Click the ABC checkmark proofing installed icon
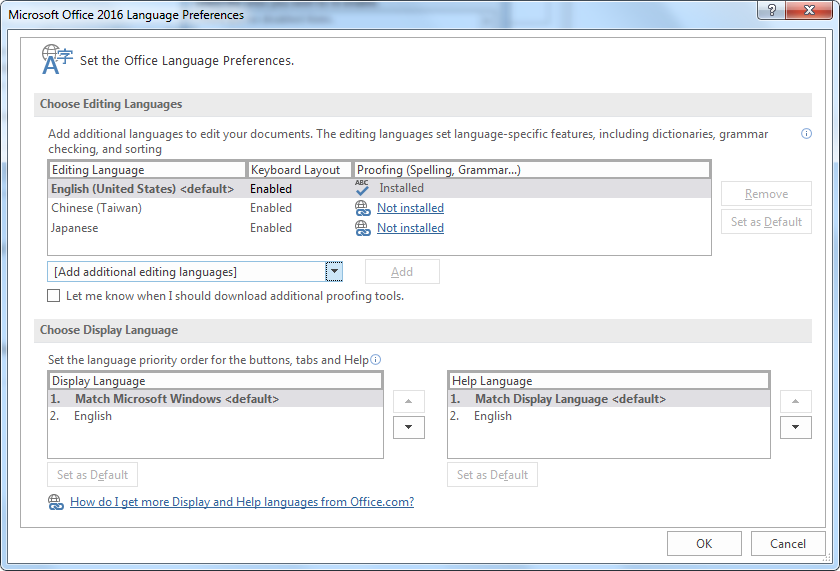840x571 pixels. pyautogui.click(x=362, y=188)
